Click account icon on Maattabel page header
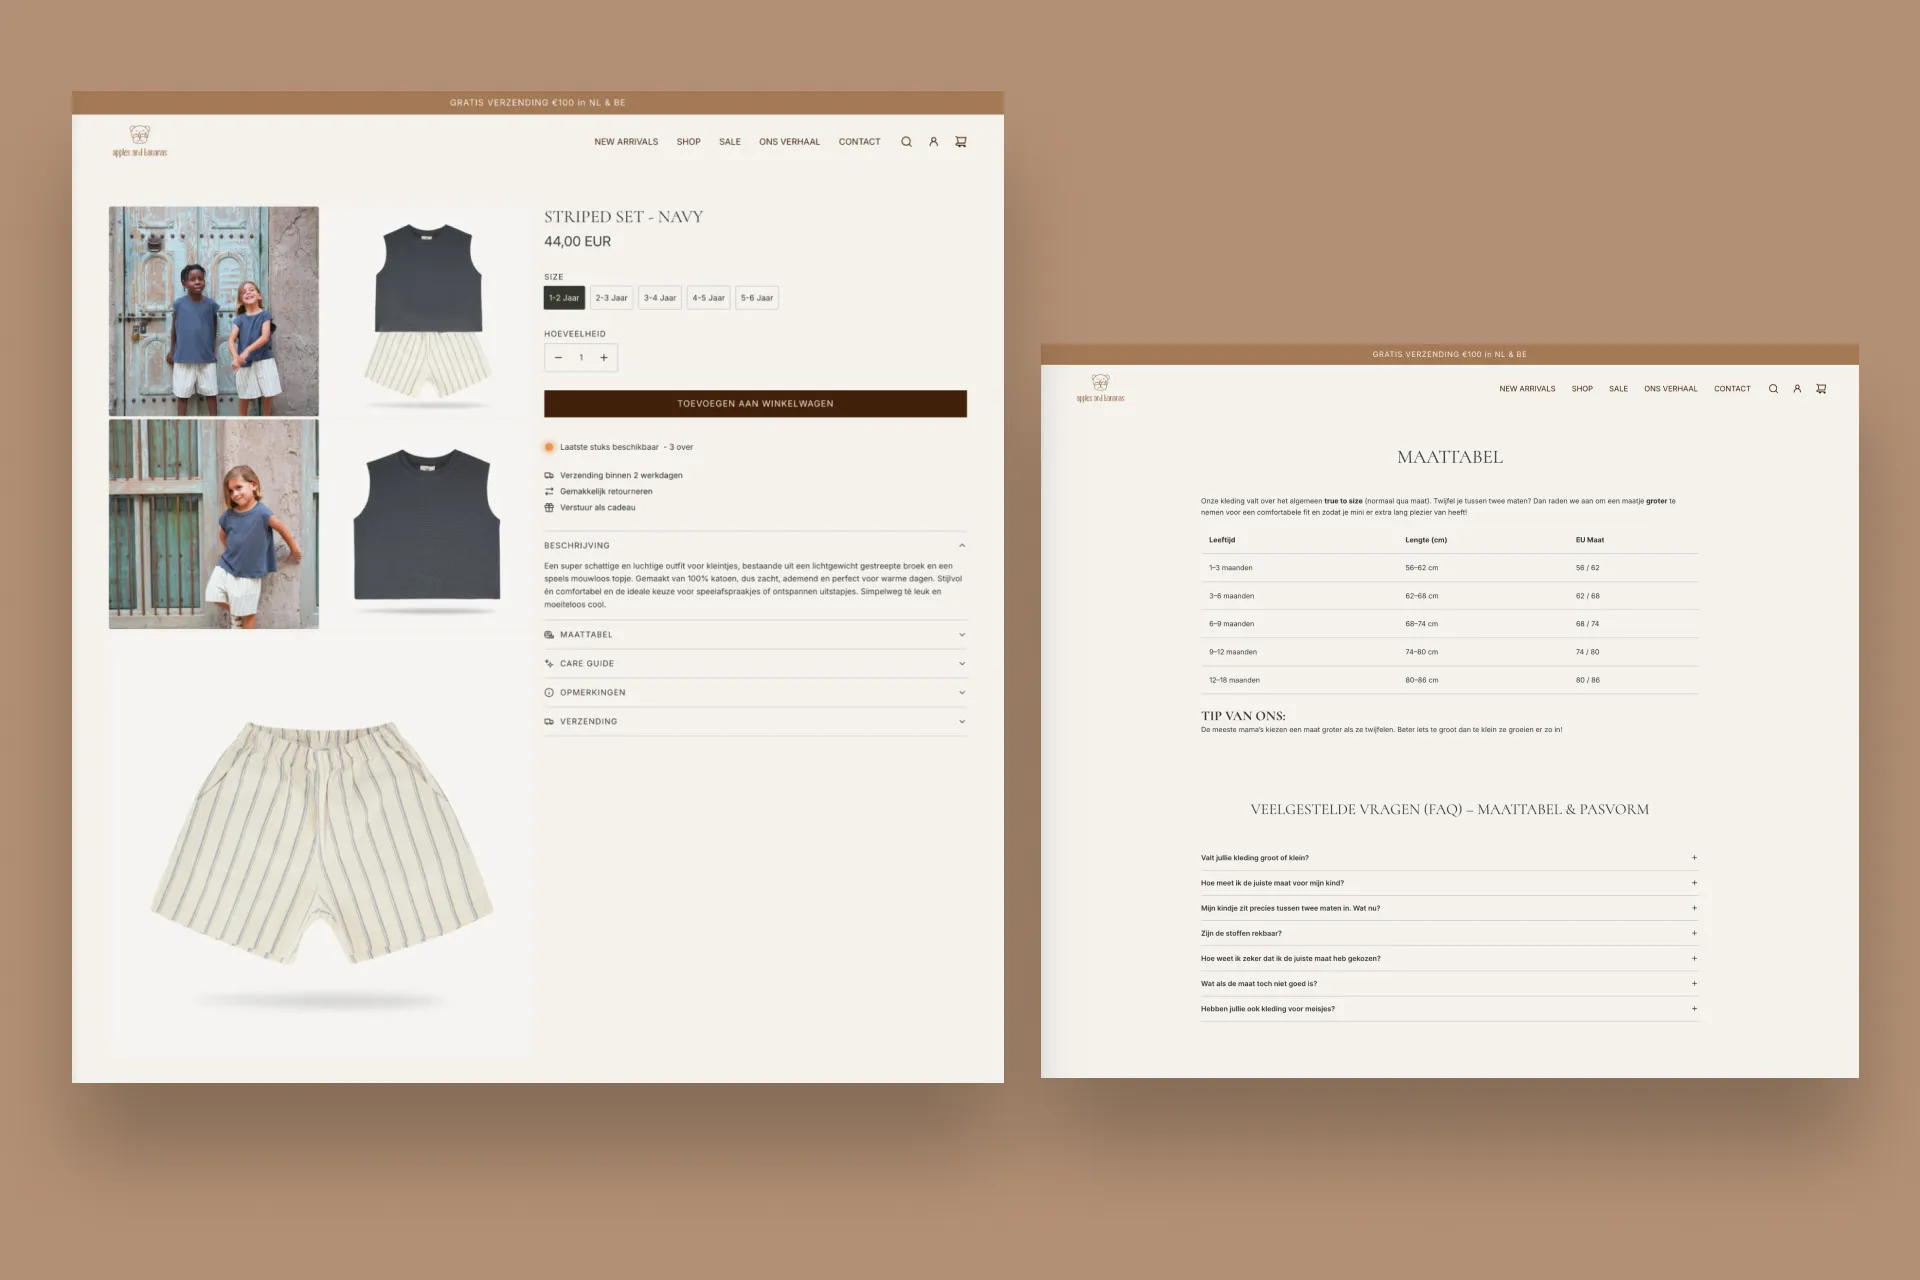The width and height of the screenshot is (1920, 1280). [x=1797, y=389]
